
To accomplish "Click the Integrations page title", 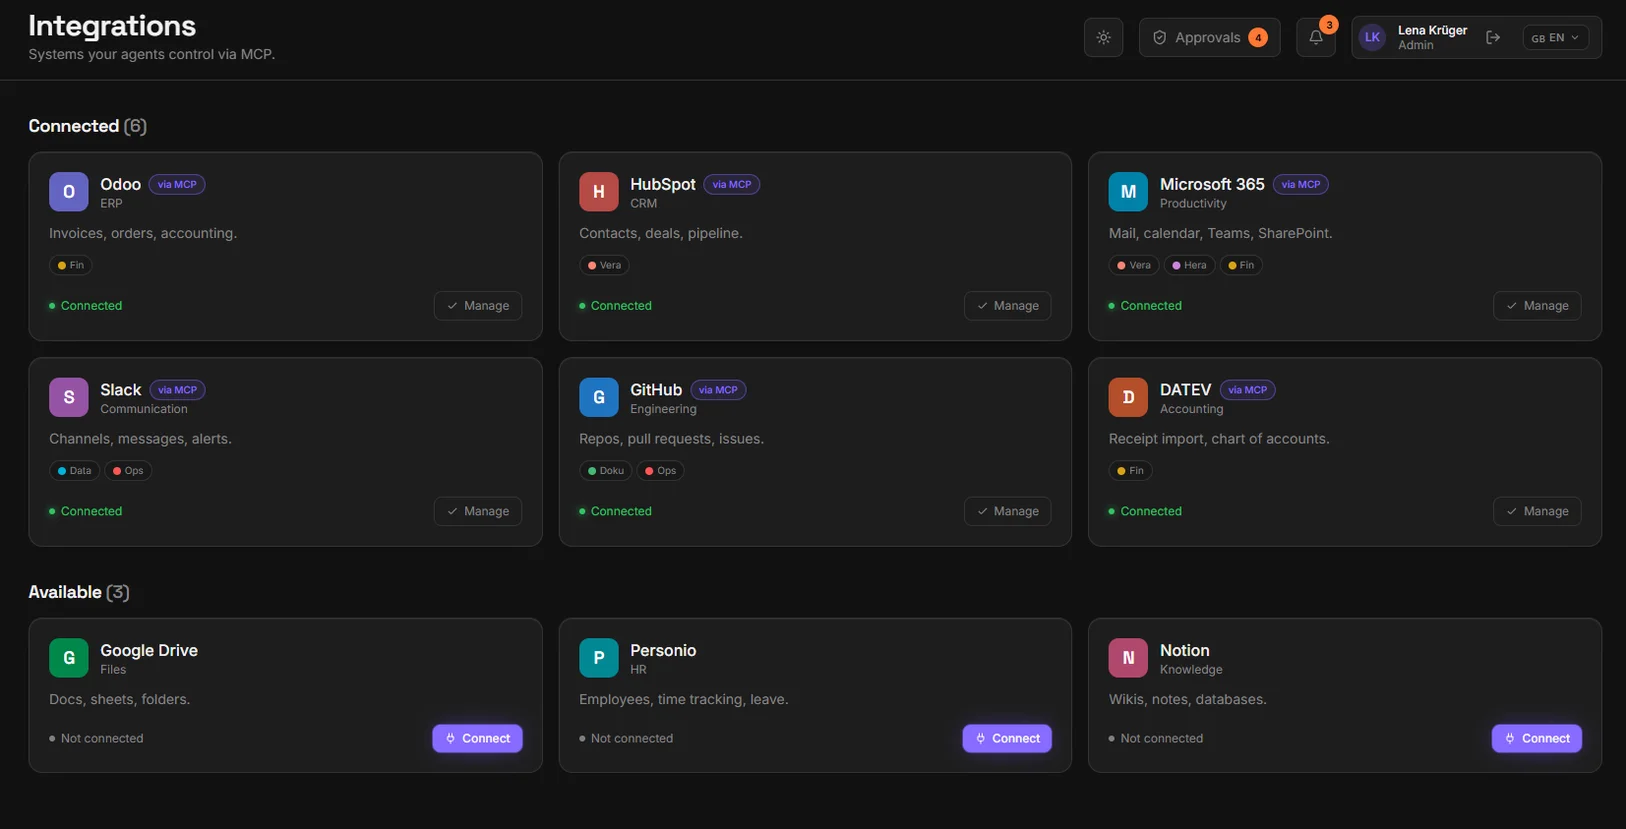I will point(112,25).
